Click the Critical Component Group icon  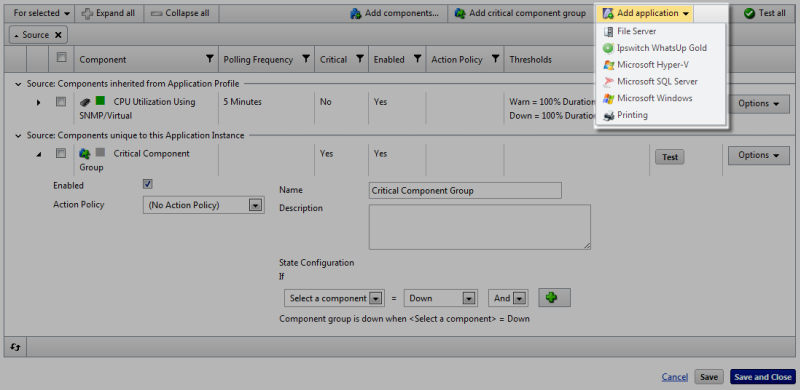pos(85,153)
